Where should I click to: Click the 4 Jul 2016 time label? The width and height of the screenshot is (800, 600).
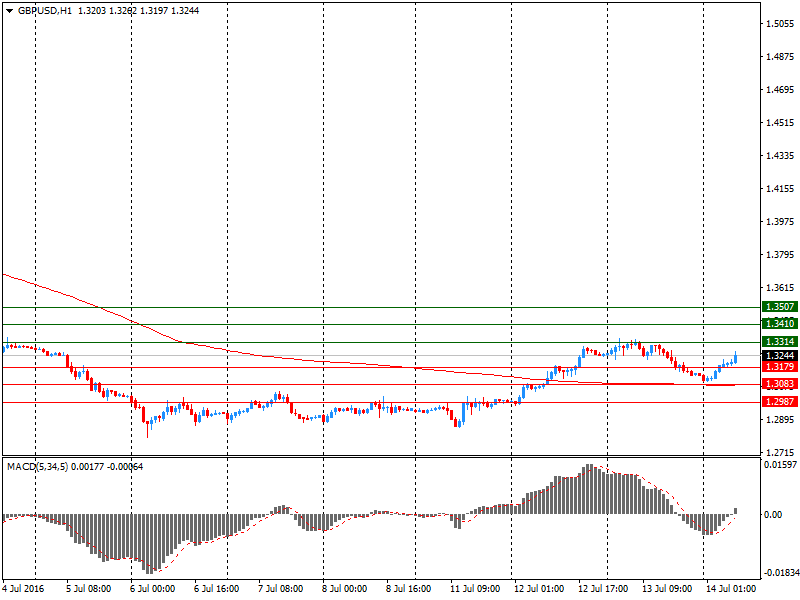(x=23, y=589)
